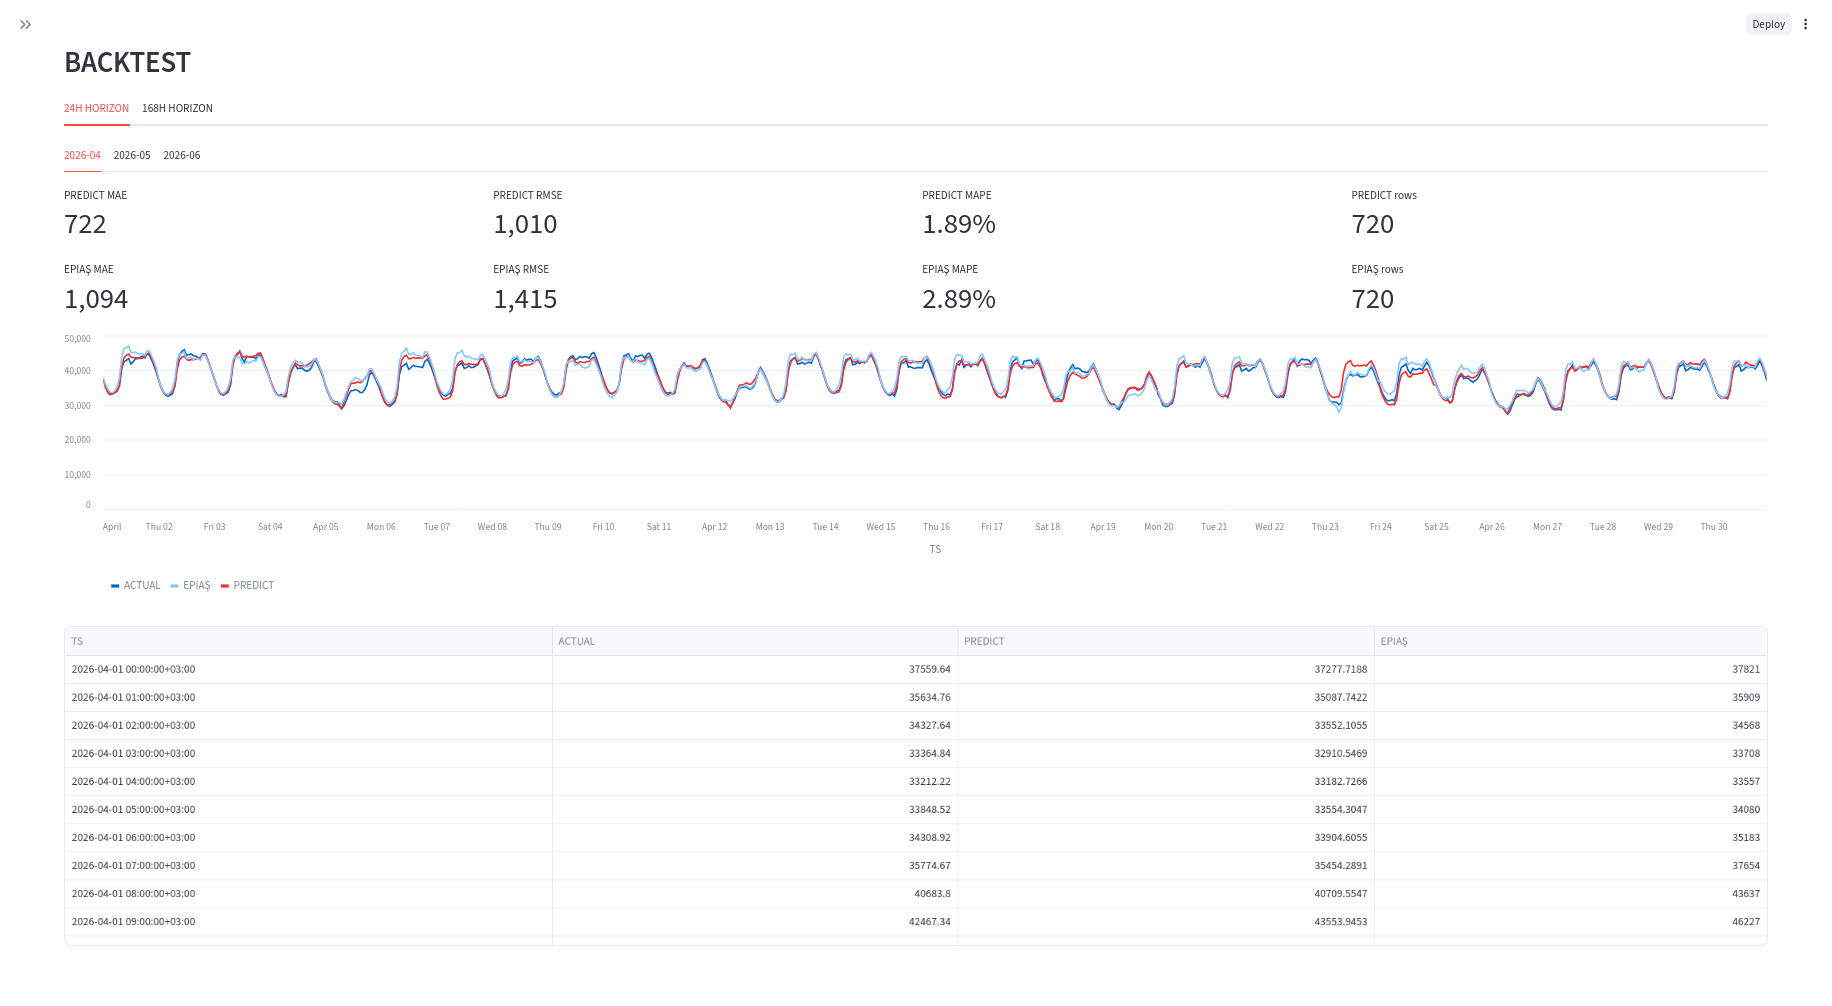
Task: Click PREDICT value 37277.7188
Action: point(1166,669)
